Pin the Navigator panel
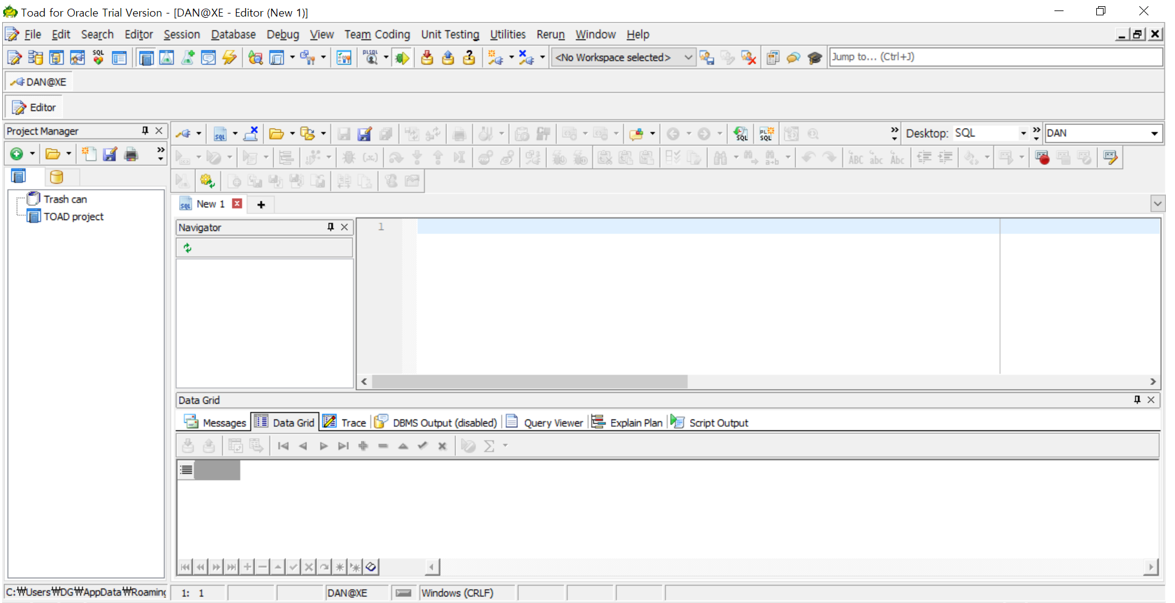The image size is (1175, 603). pyautogui.click(x=330, y=227)
